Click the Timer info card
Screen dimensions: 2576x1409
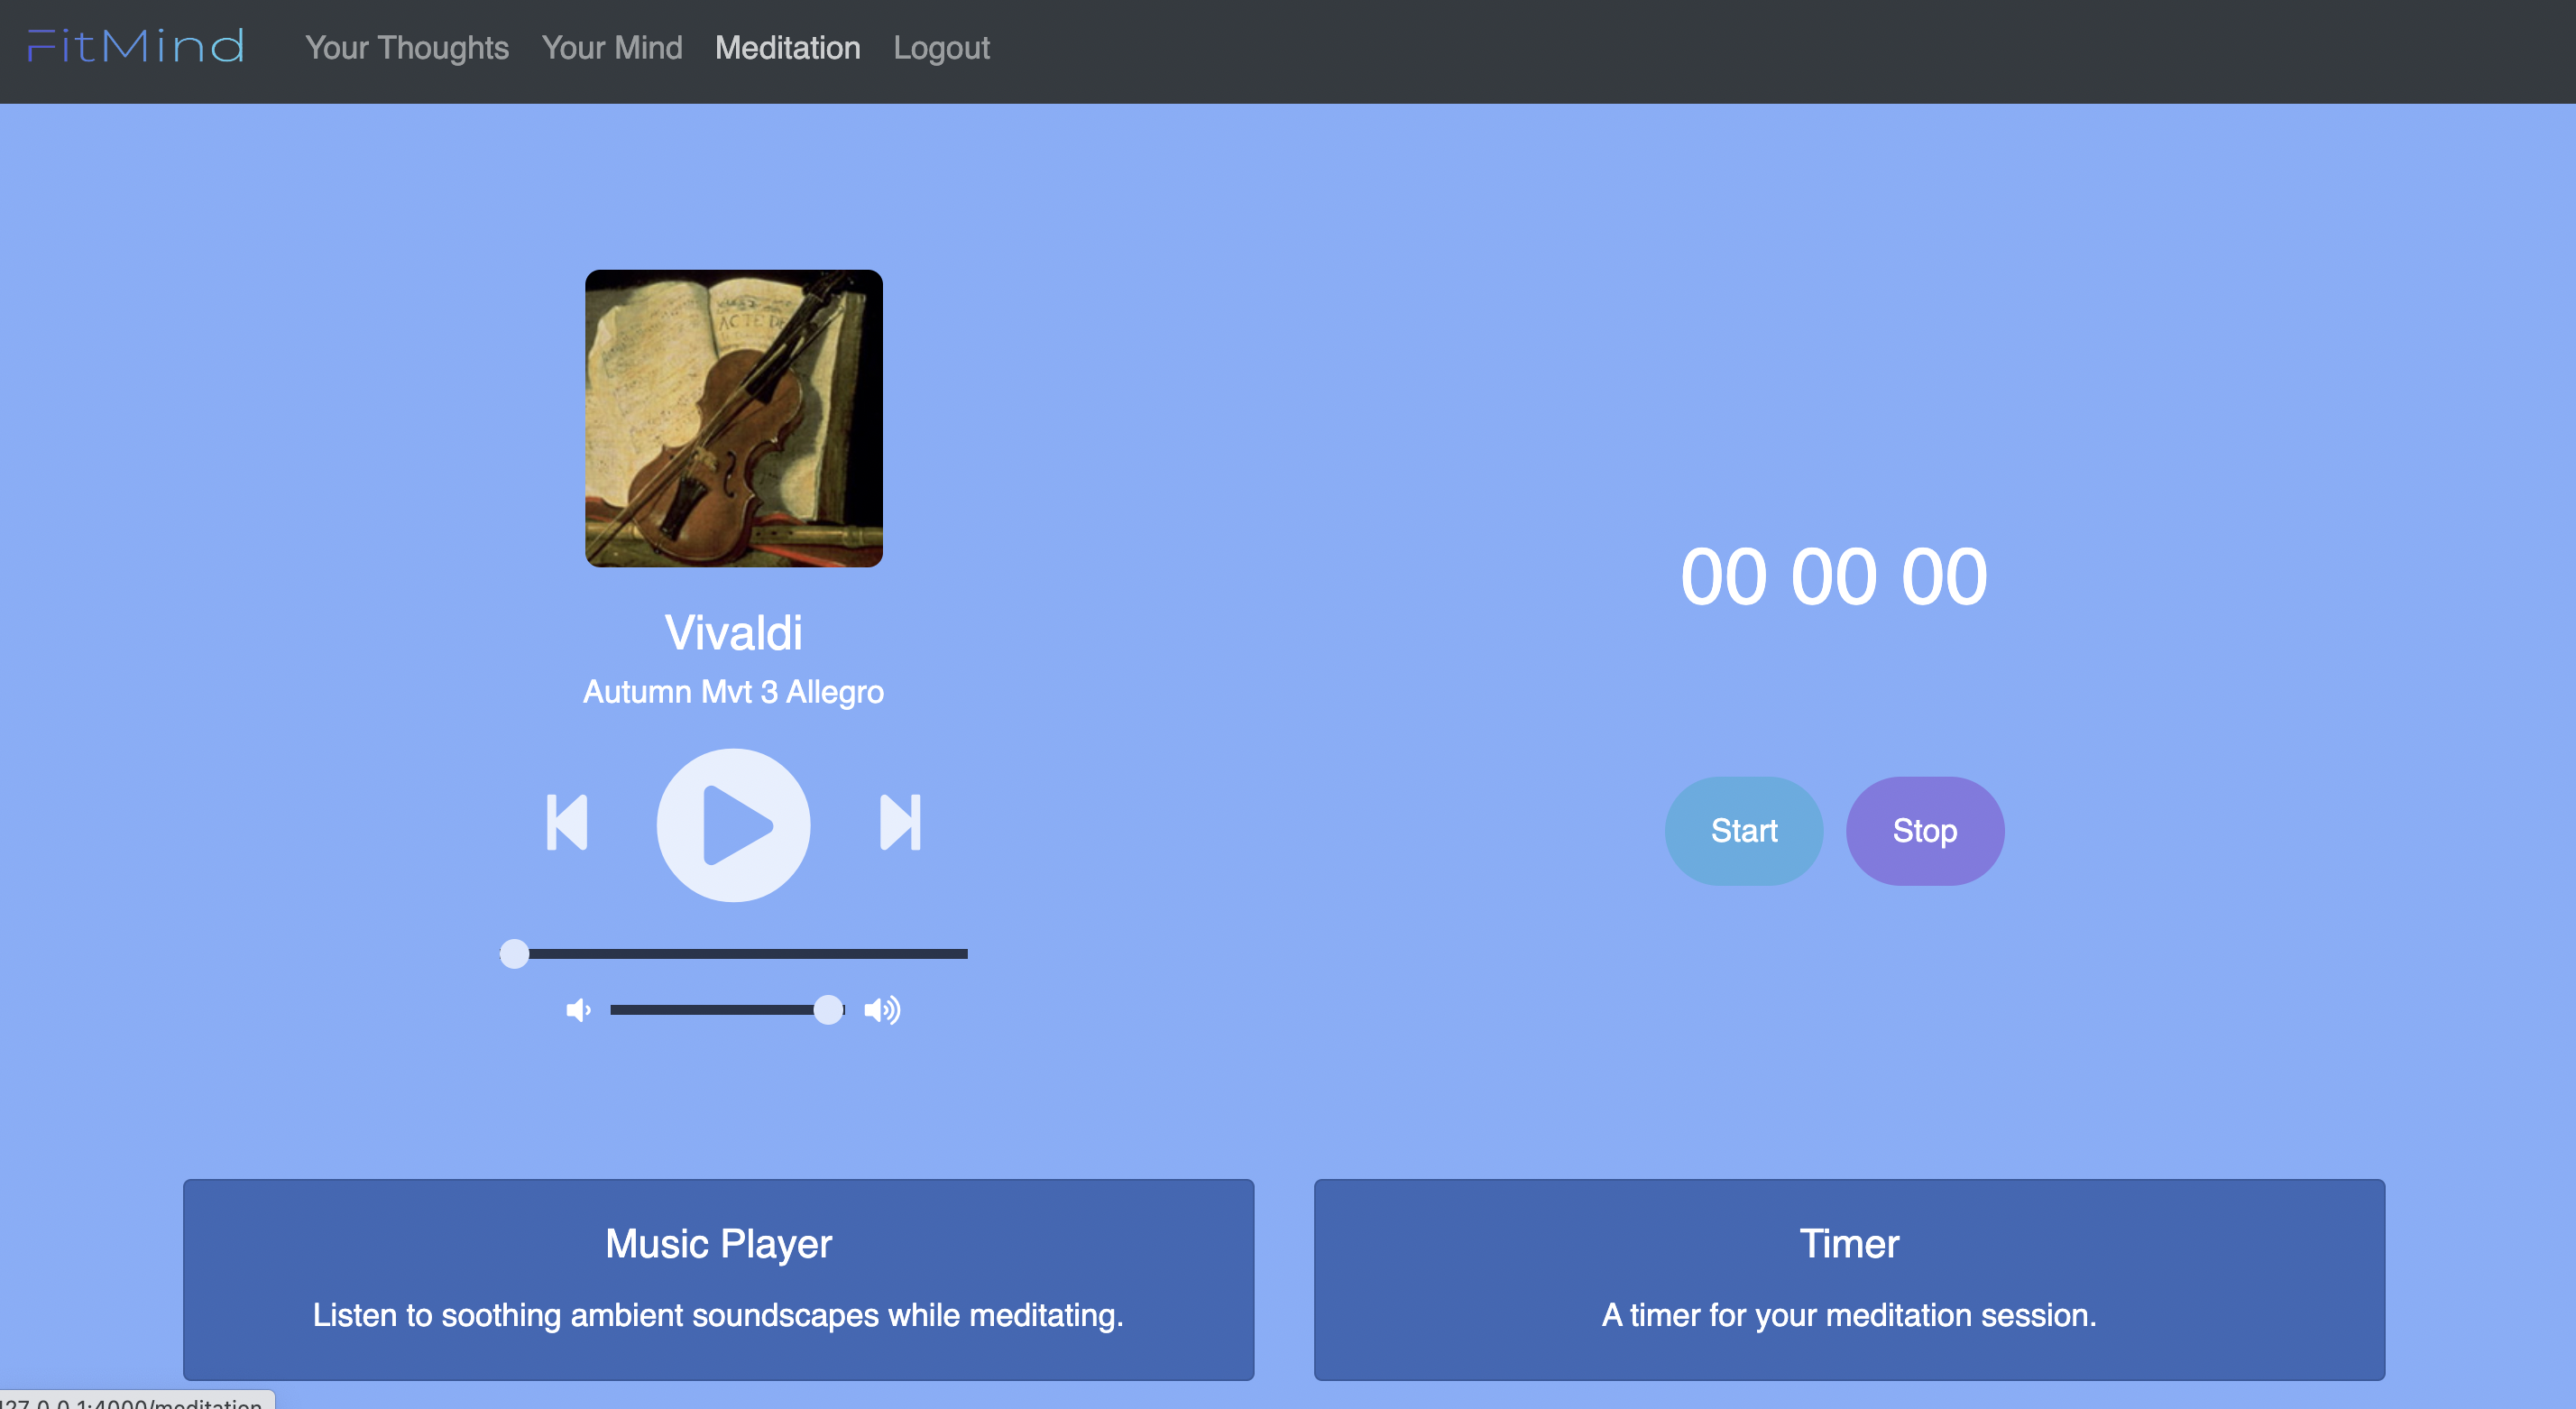coord(1848,1279)
